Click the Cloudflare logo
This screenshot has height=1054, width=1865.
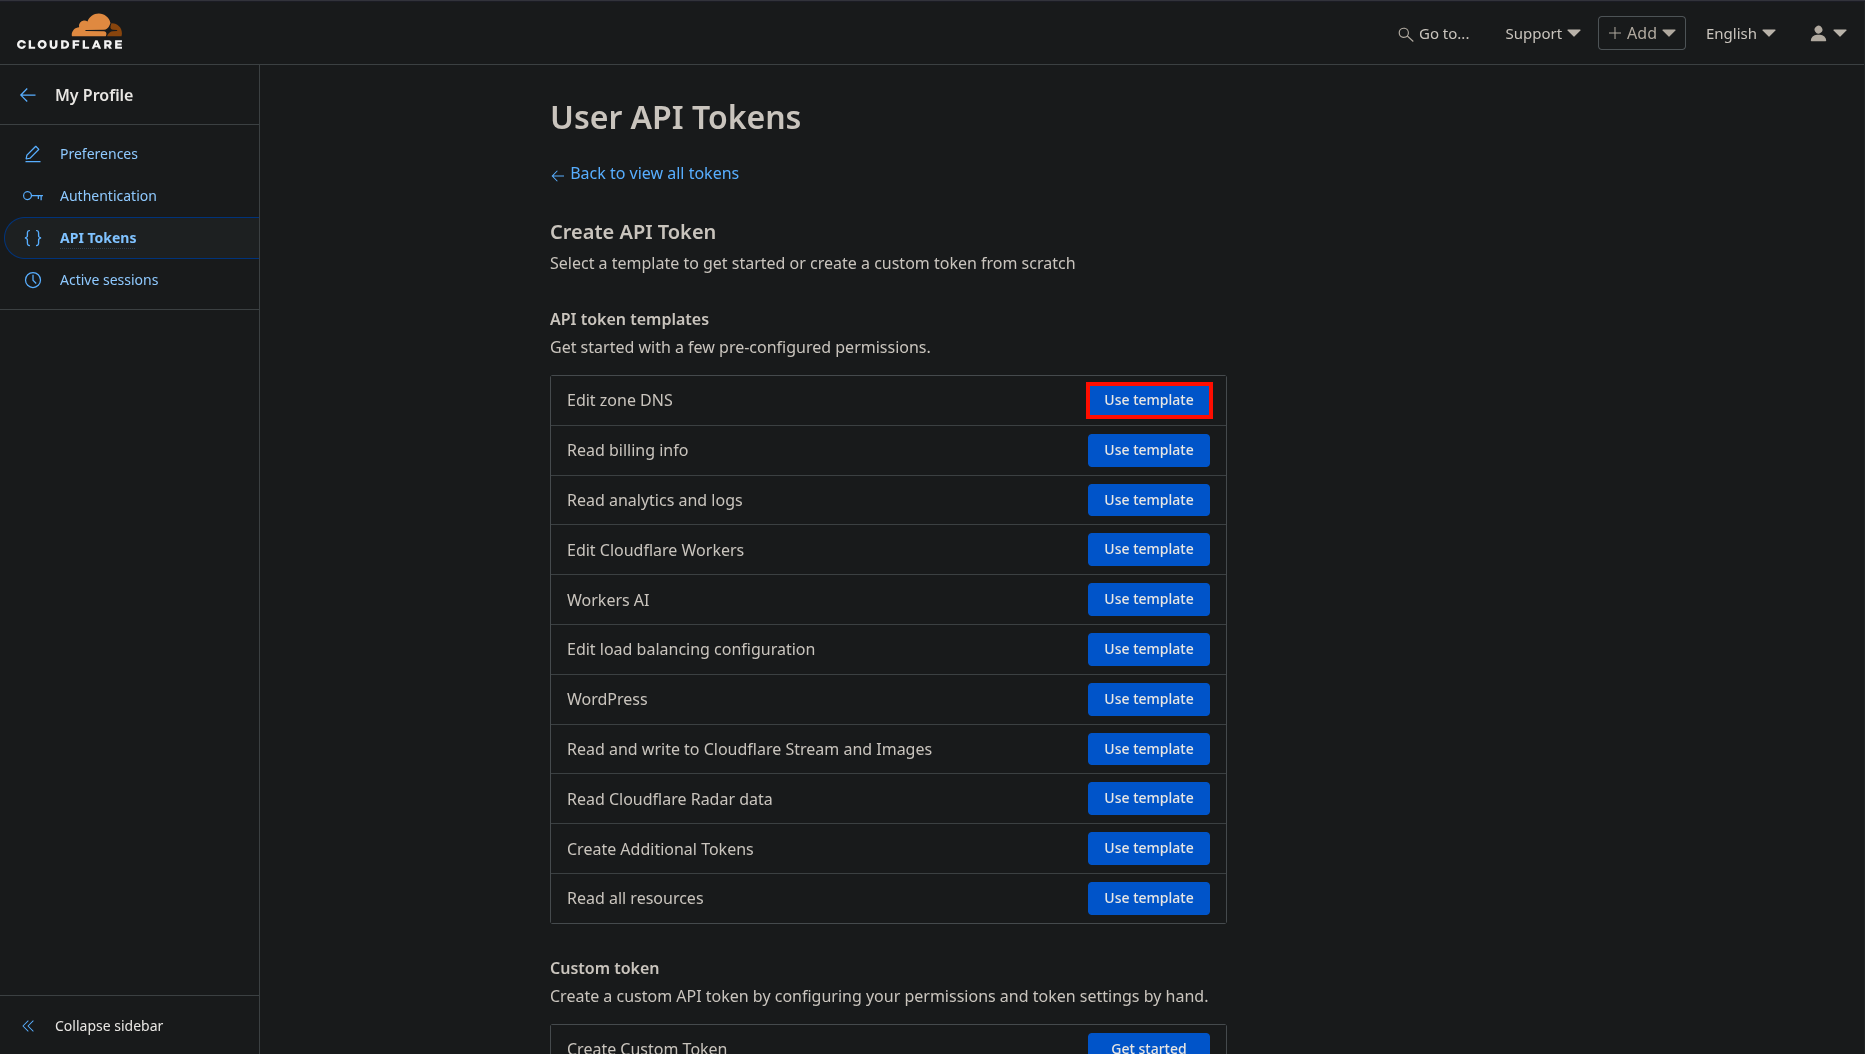[x=70, y=31]
